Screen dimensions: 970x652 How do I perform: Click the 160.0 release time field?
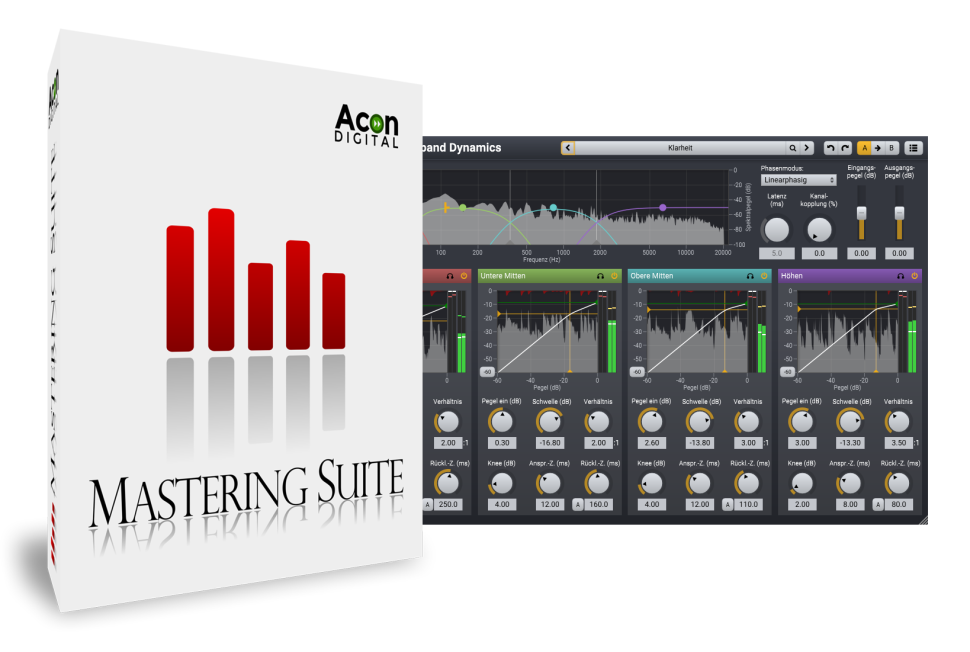pos(599,505)
